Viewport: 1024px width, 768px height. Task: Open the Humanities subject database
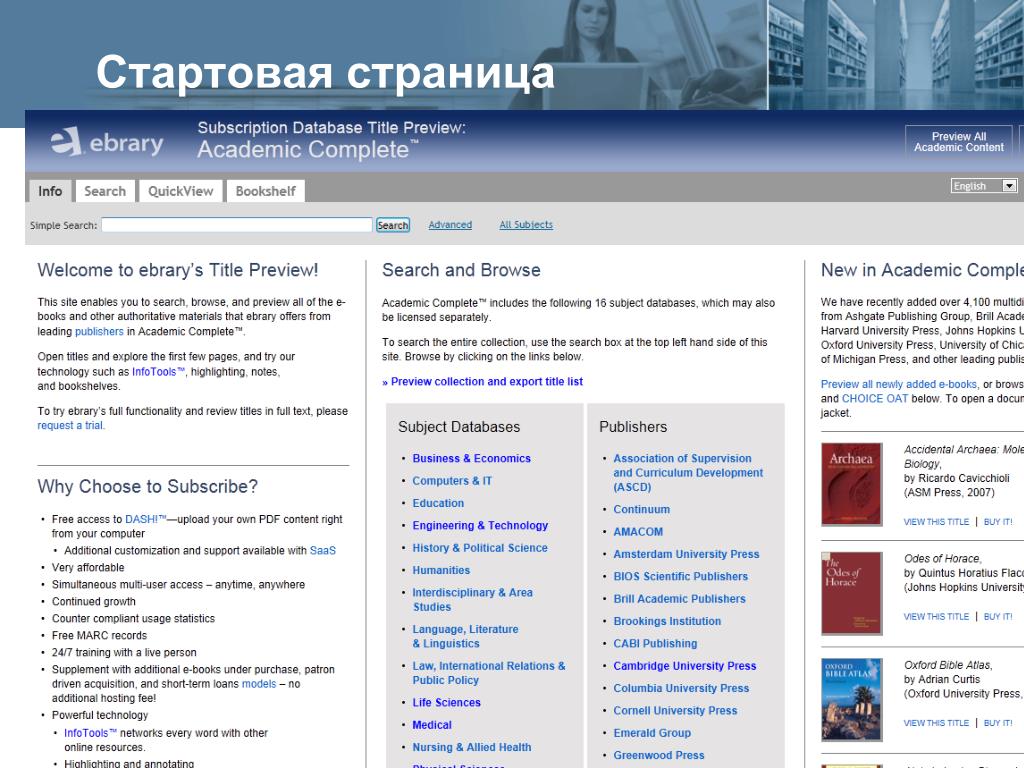tap(441, 570)
